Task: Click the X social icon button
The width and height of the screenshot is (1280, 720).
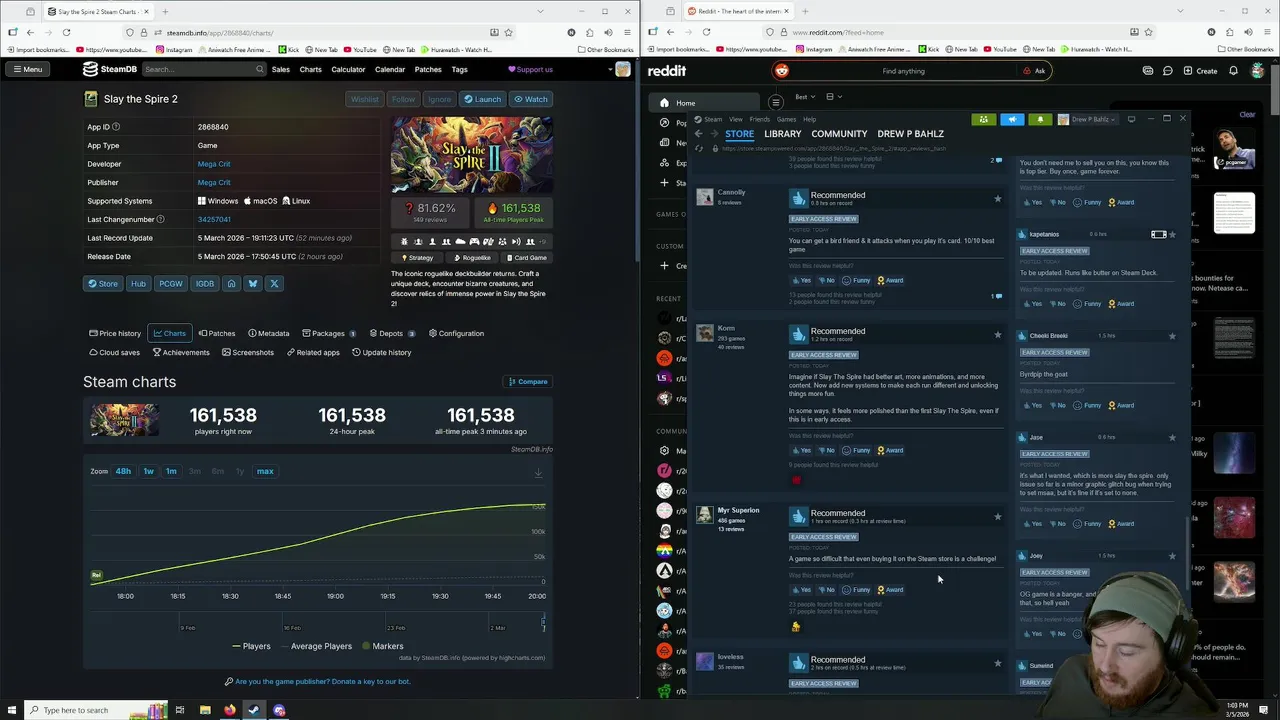Action: coord(274,283)
